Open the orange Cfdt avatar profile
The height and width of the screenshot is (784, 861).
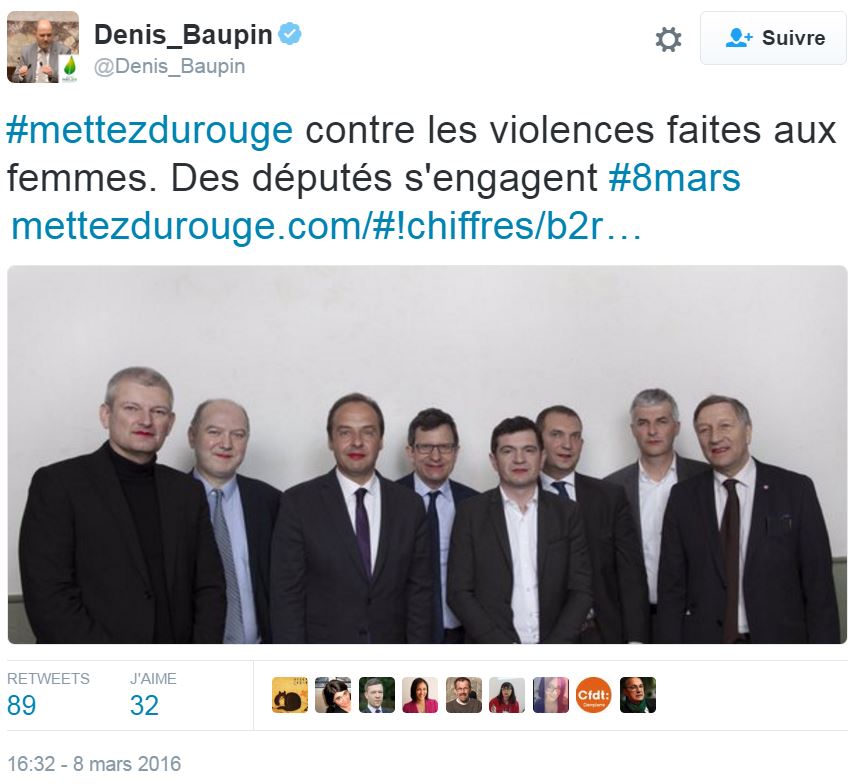coord(594,695)
